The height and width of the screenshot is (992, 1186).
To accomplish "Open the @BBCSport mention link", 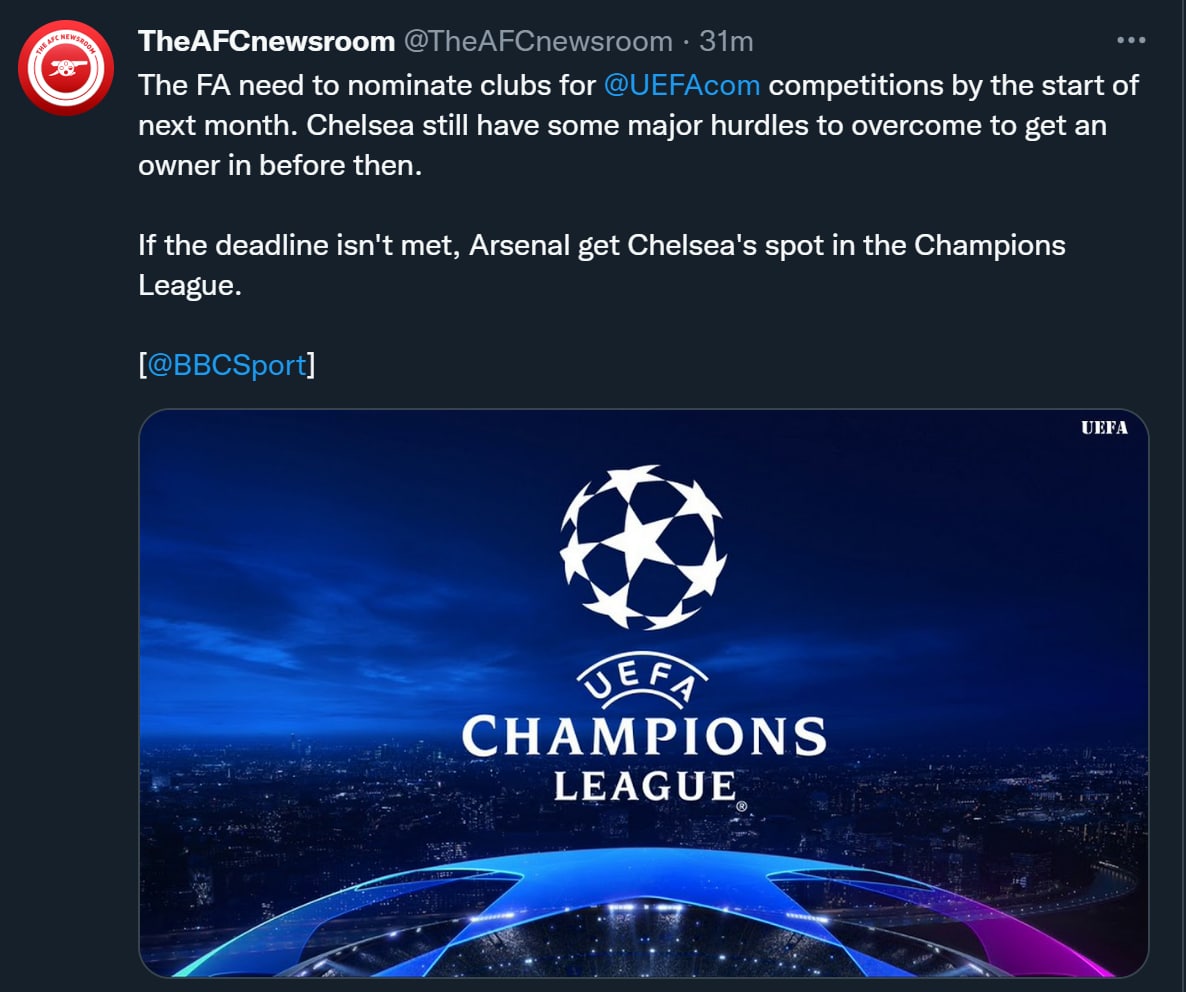I will click(x=227, y=365).
